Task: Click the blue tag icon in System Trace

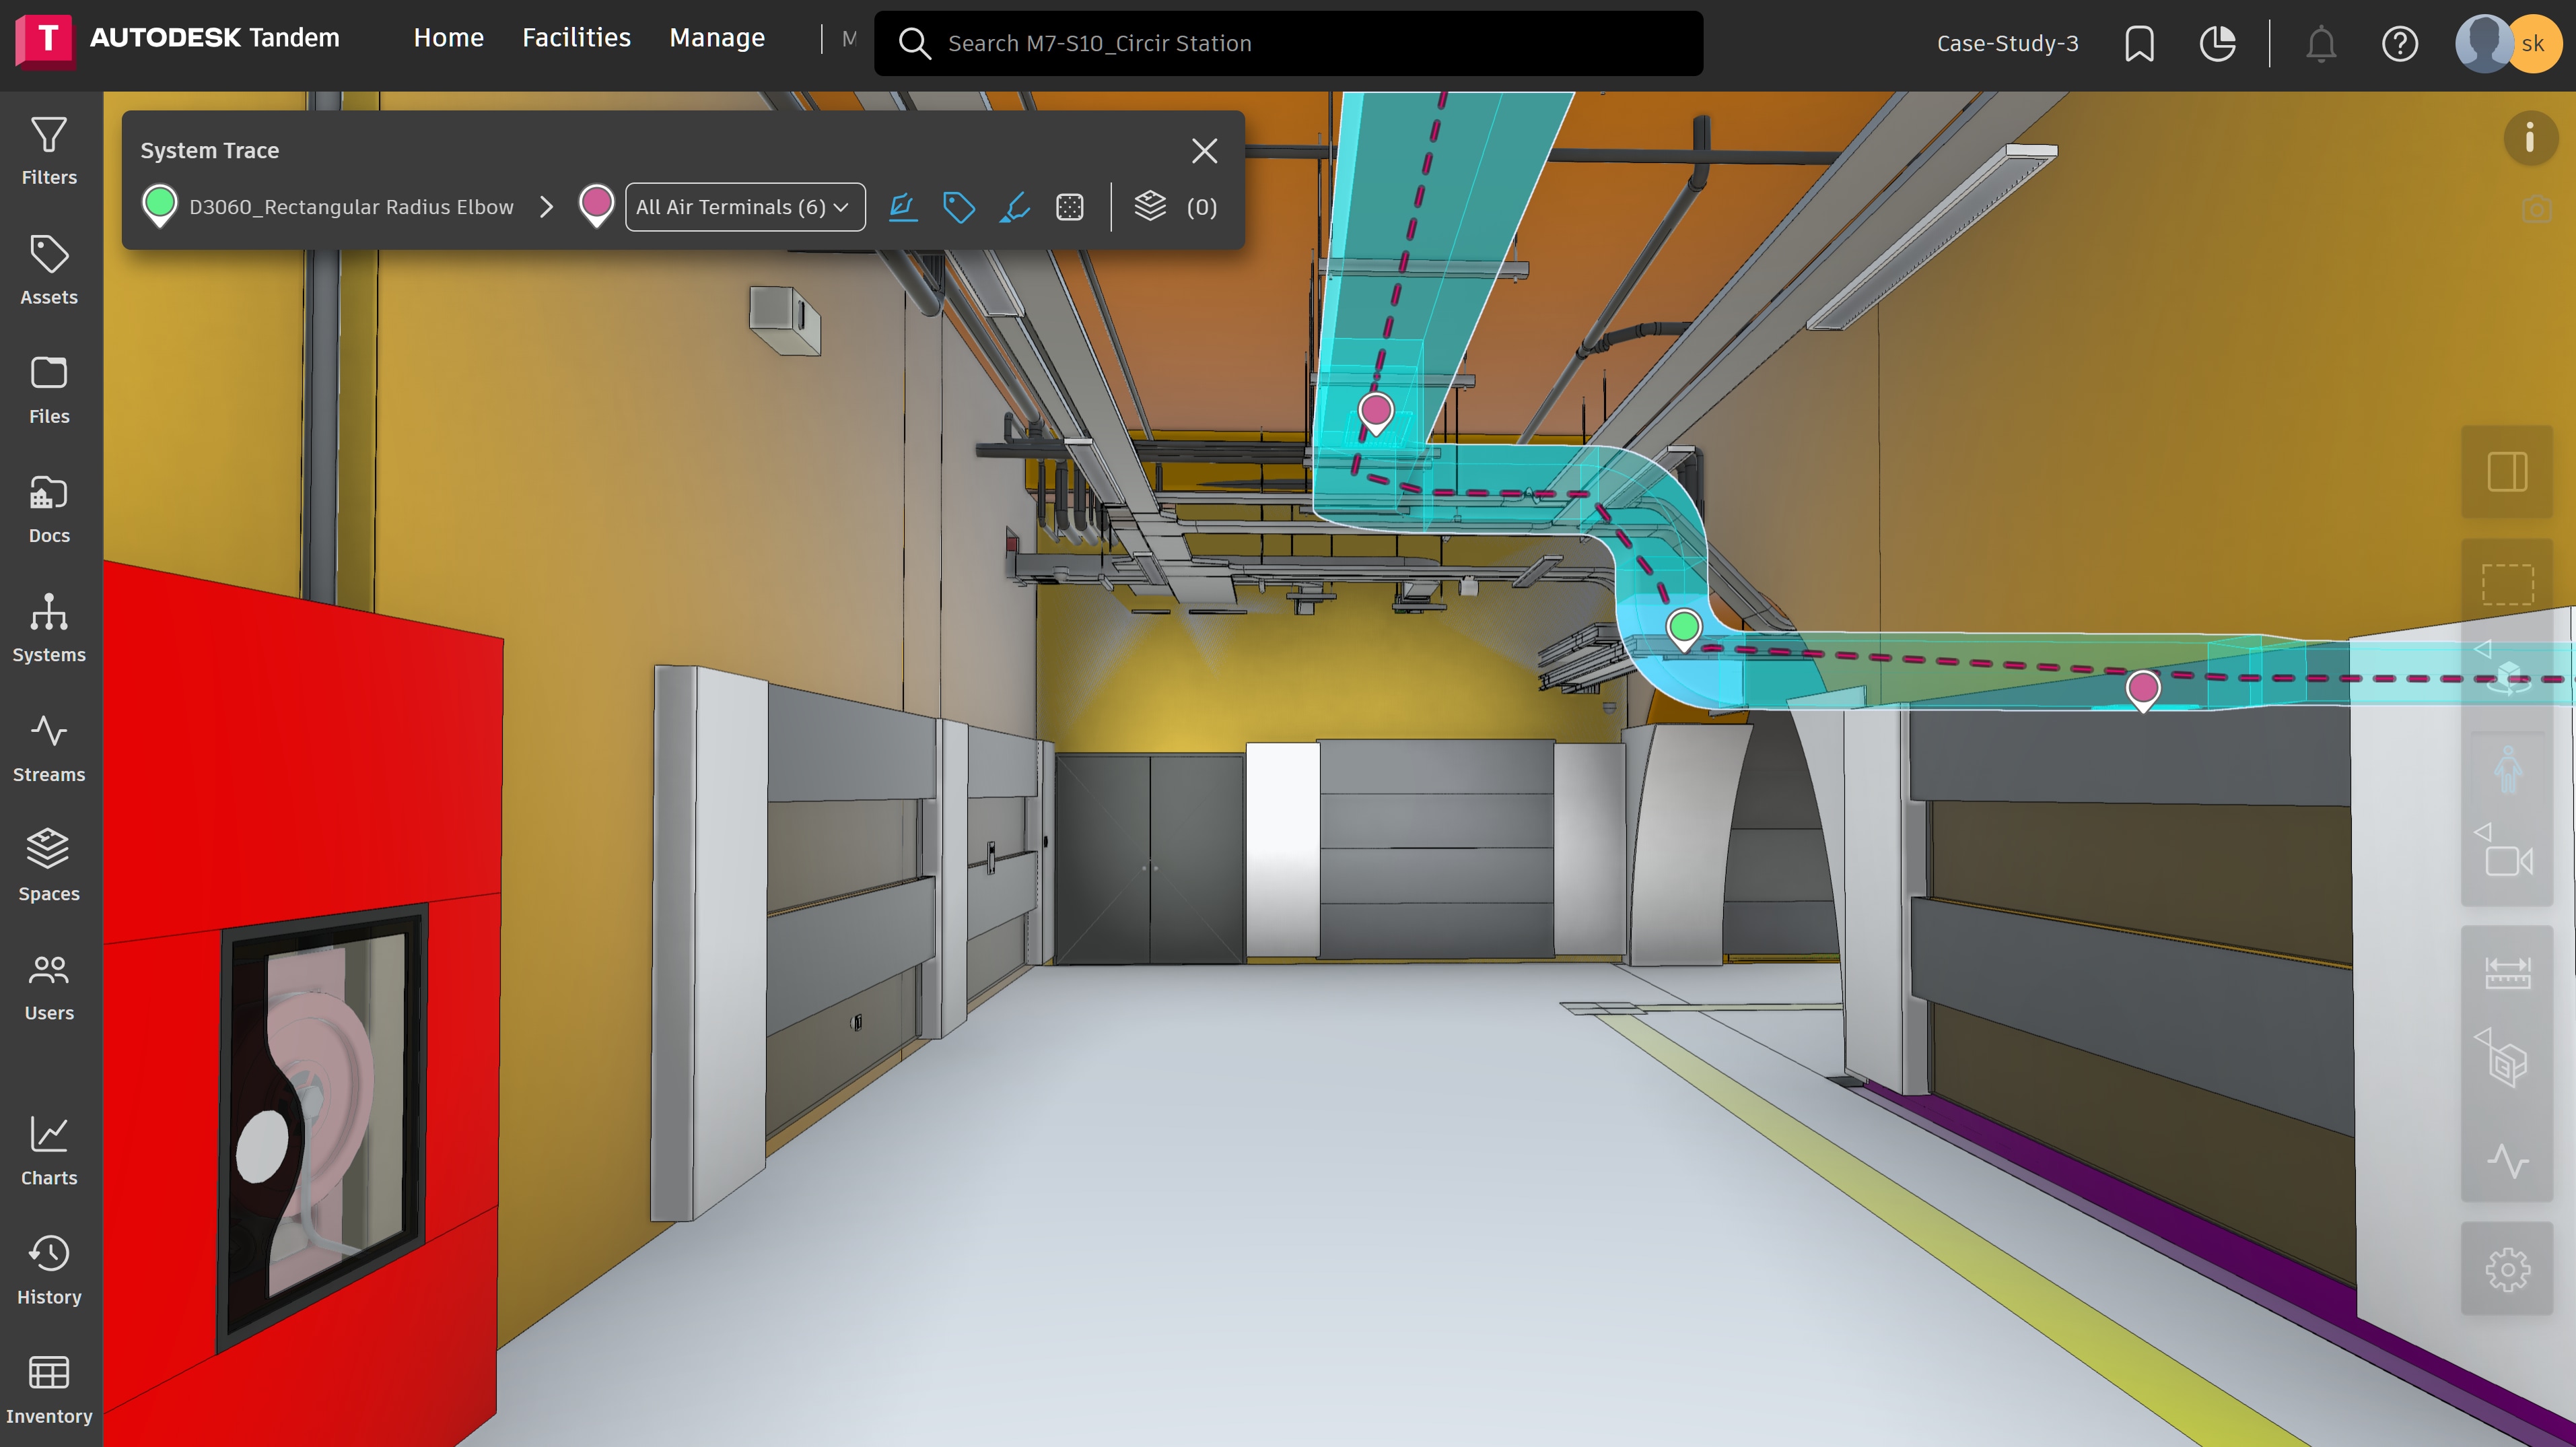Action: [x=958, y=207]
